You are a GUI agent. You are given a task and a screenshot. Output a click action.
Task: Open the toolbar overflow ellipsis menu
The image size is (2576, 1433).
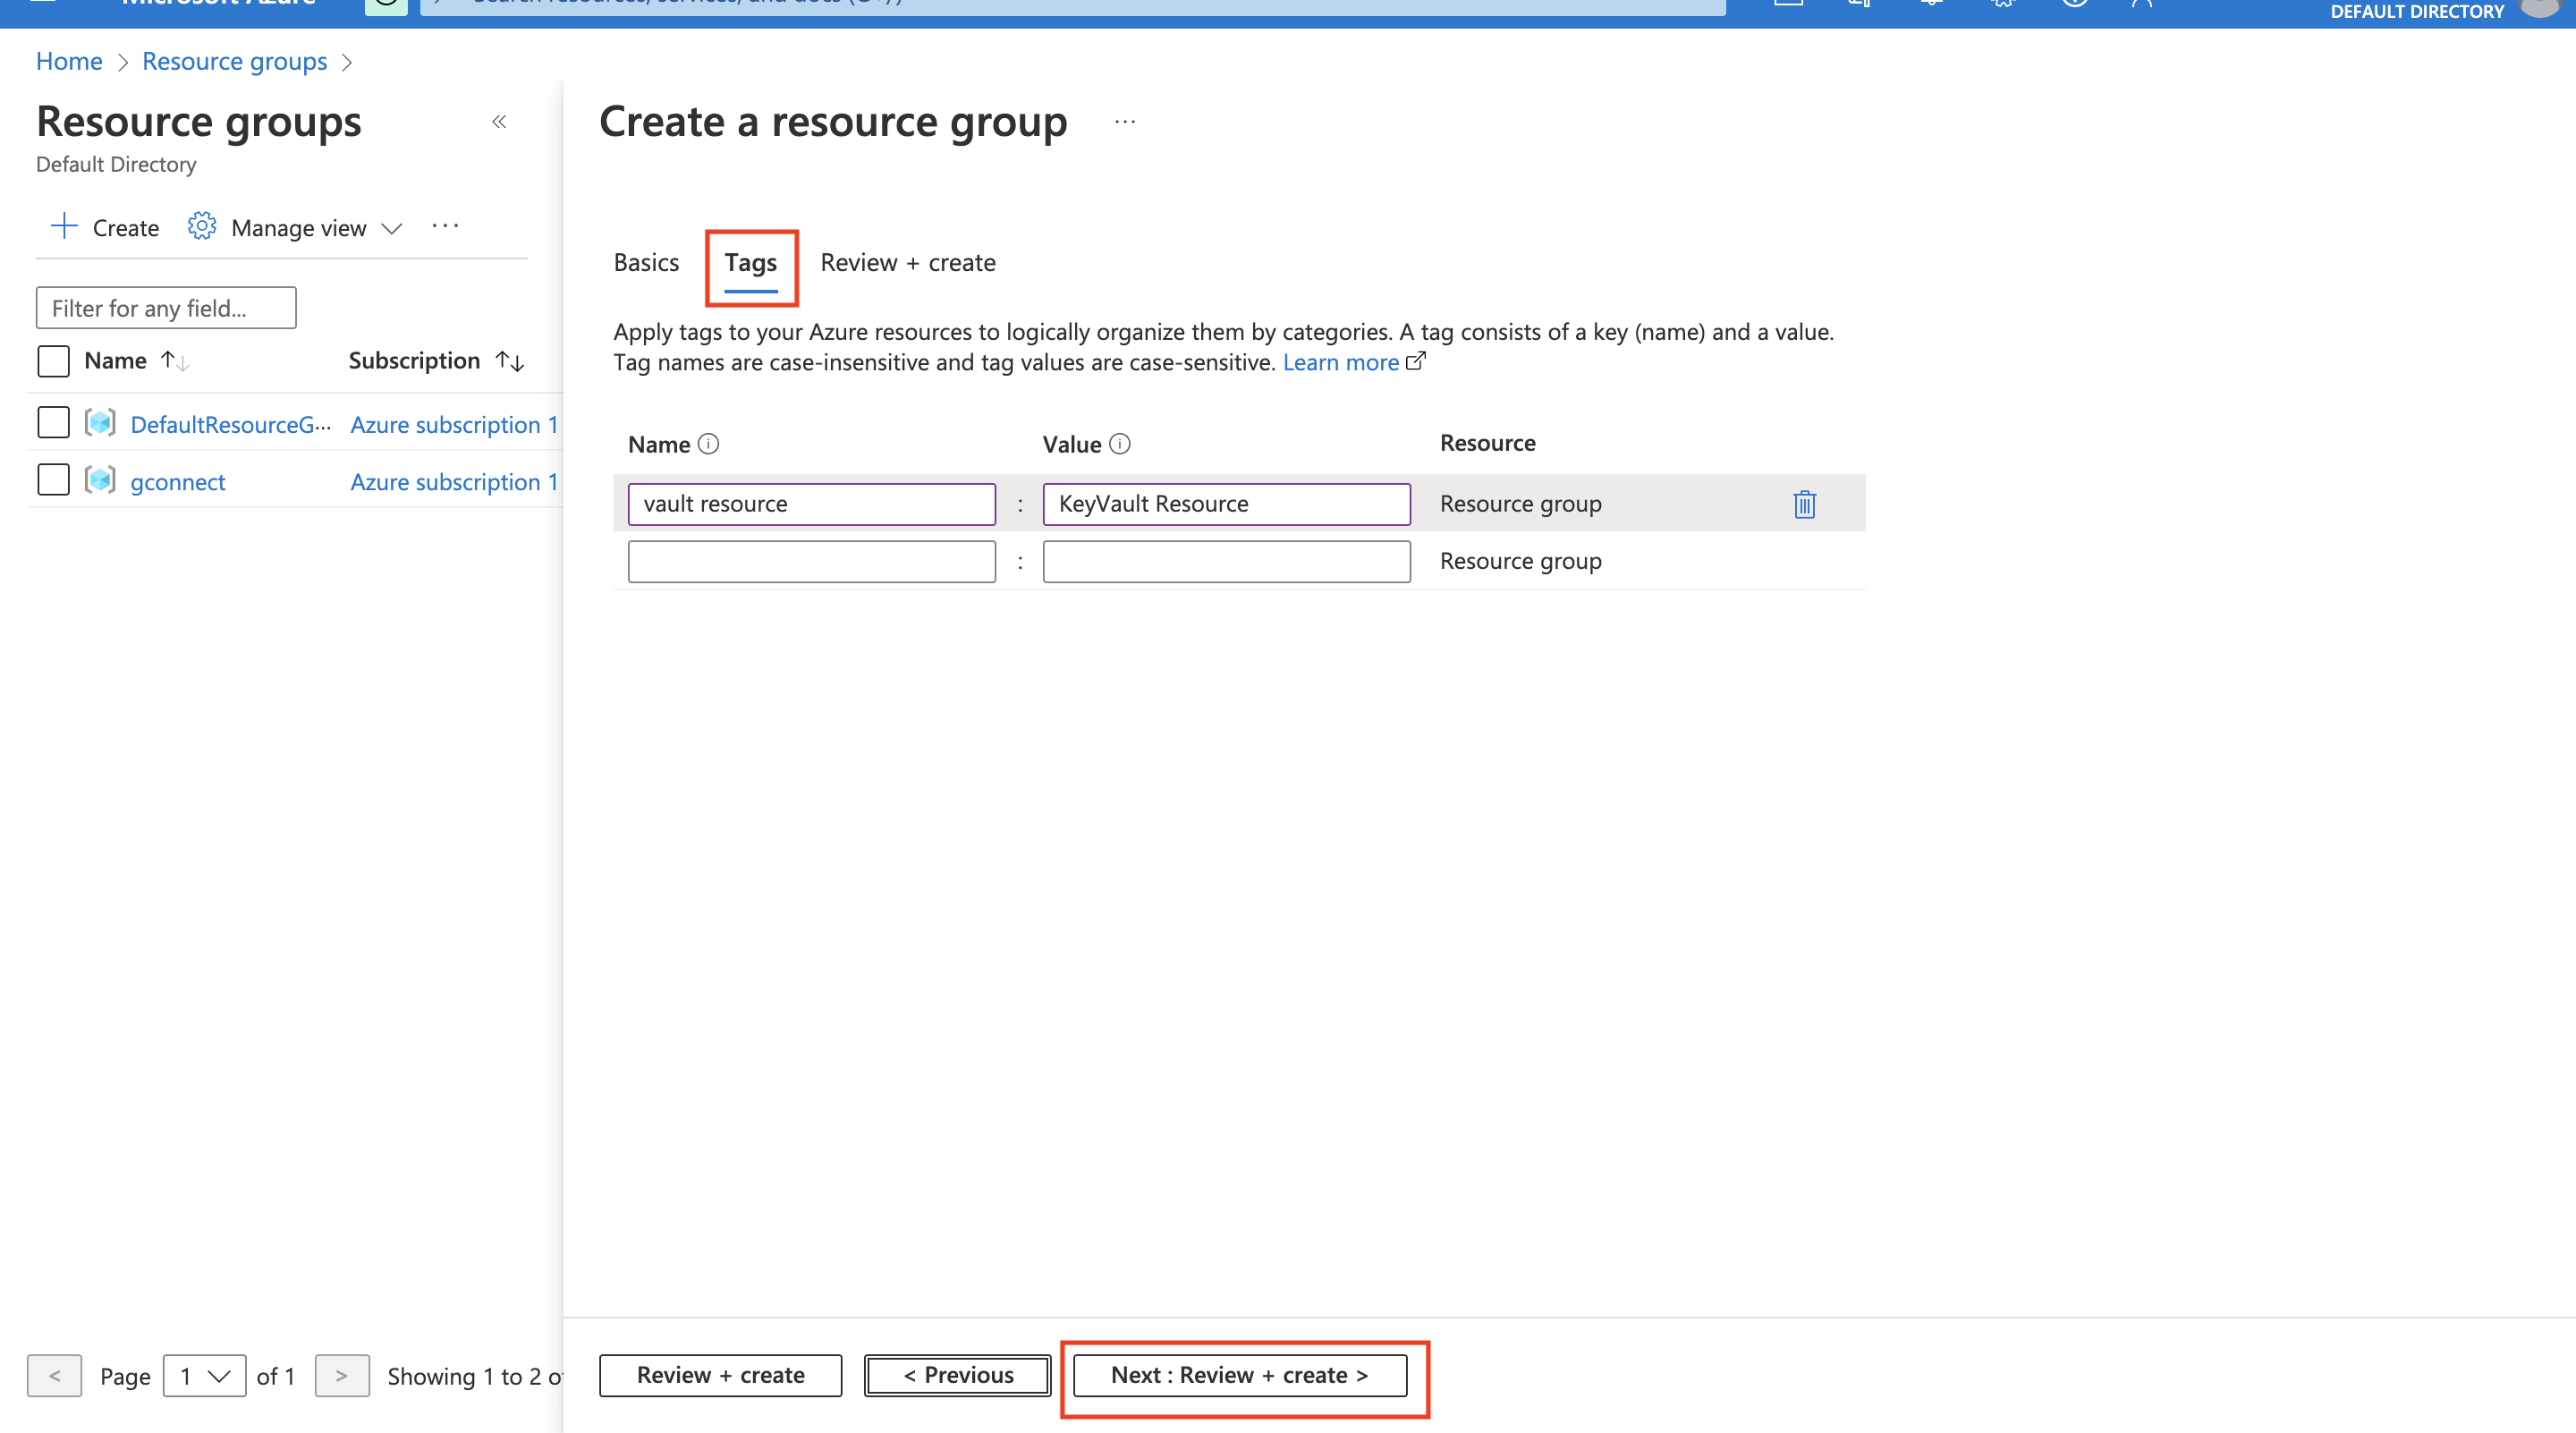[445, 226]
